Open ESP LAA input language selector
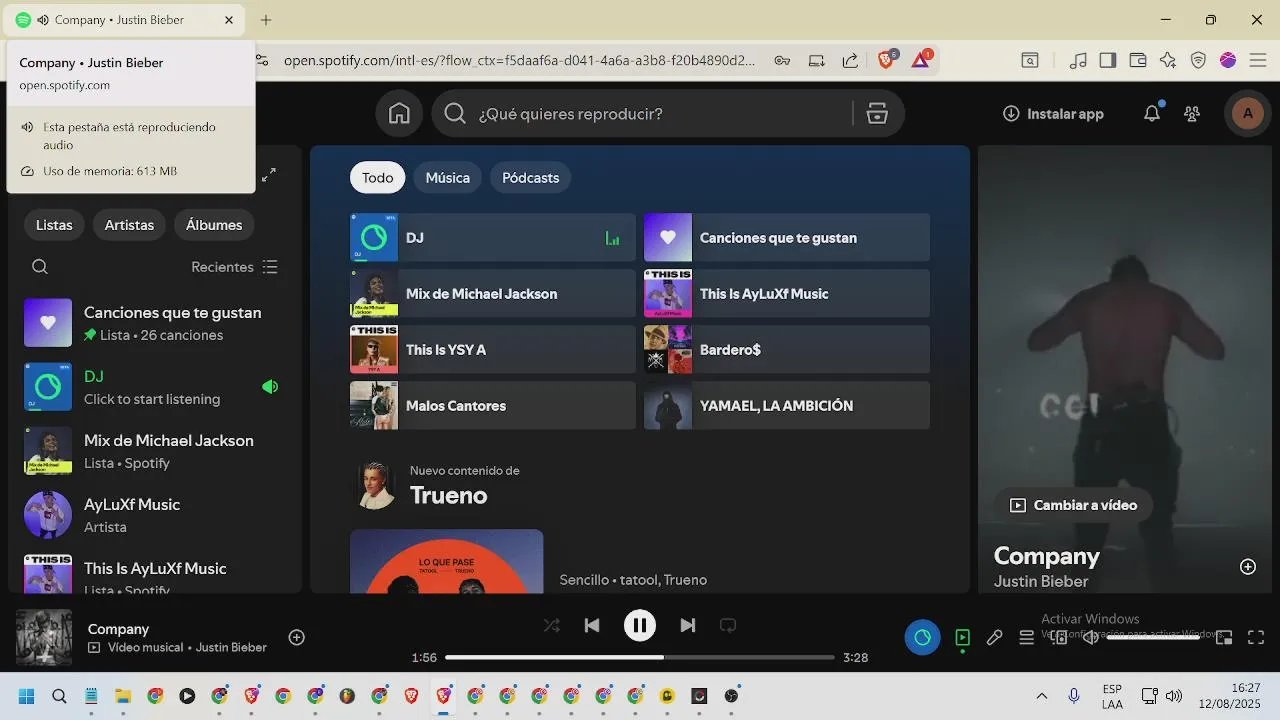The width and height of the screenshot is (1280, 720). tap(1112, 696)
